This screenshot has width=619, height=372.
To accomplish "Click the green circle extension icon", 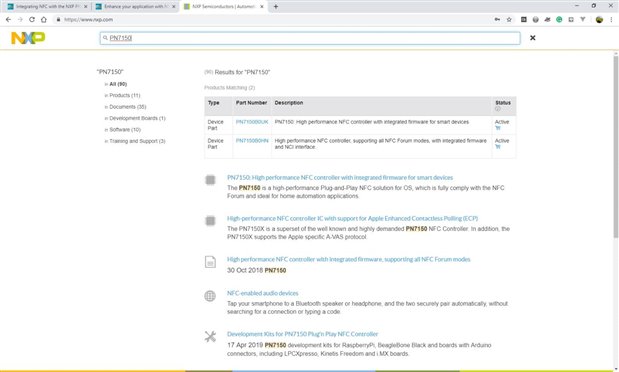I will (559, 19).
